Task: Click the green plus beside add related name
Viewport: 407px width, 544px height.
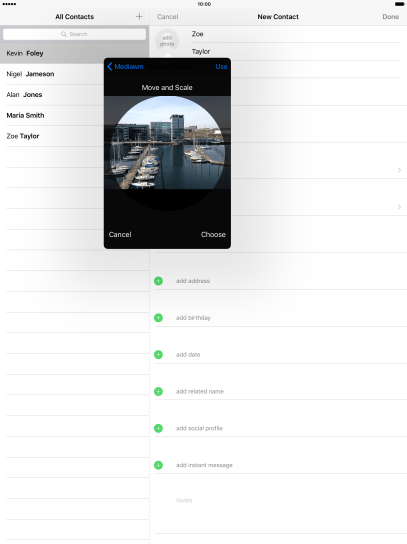Action: (158, 391)
